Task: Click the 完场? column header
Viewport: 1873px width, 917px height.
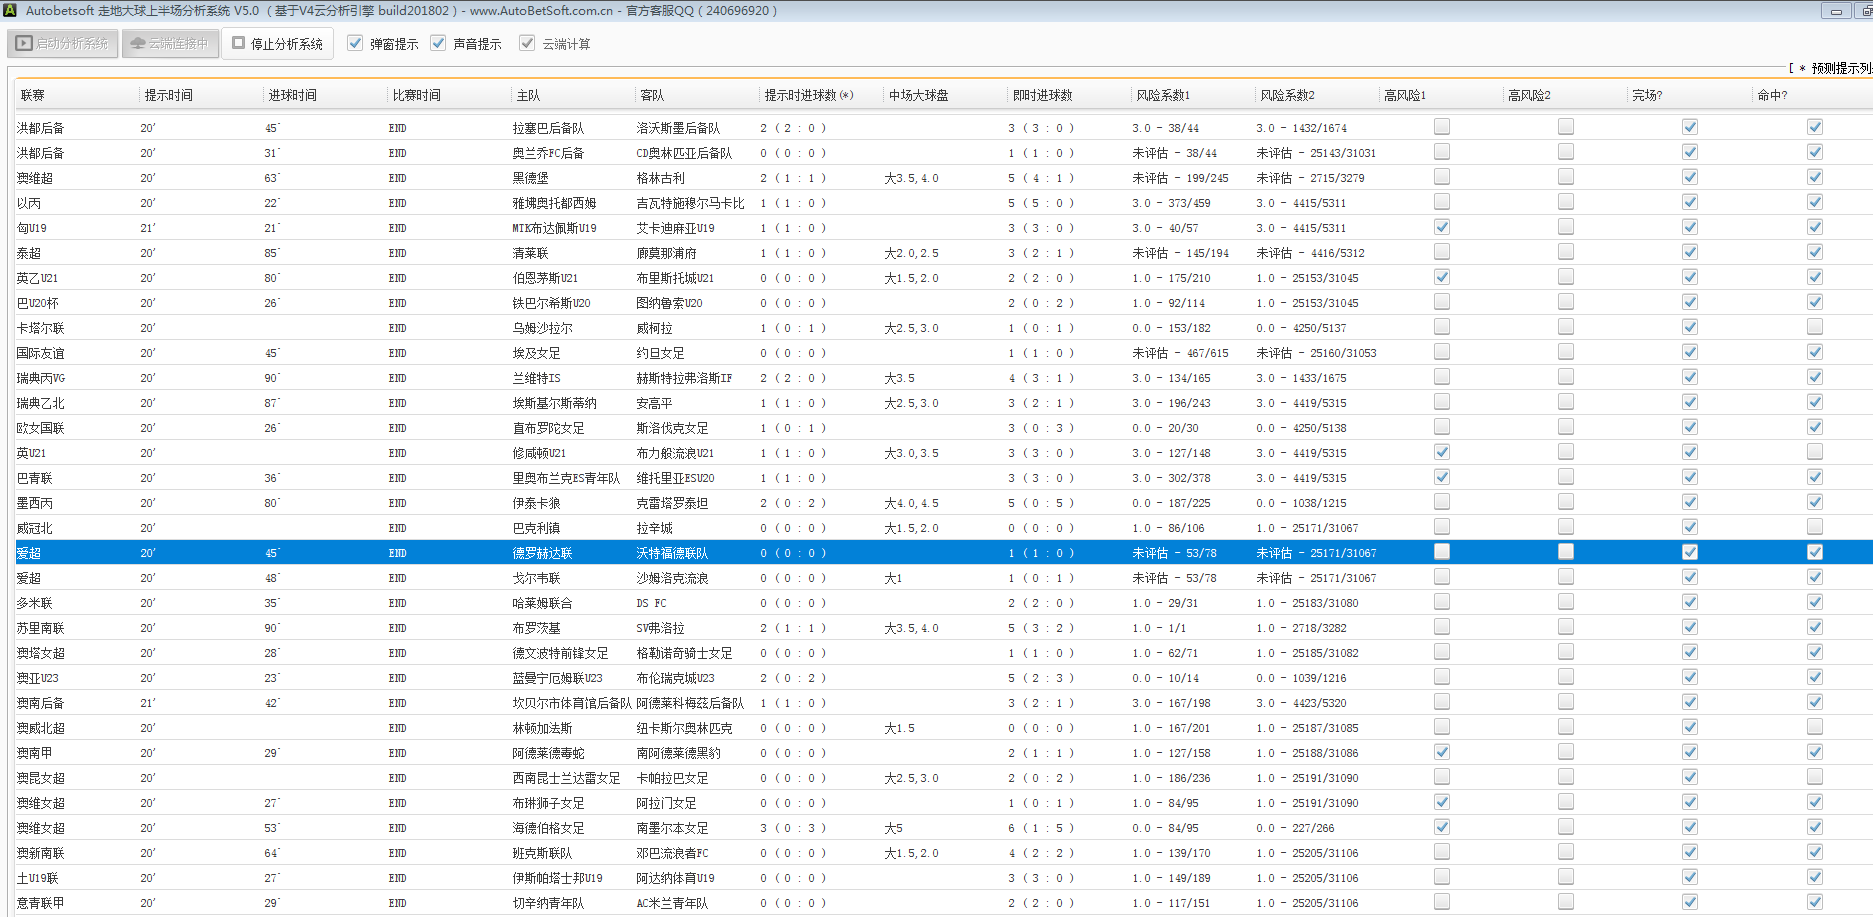Action: click(1647, 95)
